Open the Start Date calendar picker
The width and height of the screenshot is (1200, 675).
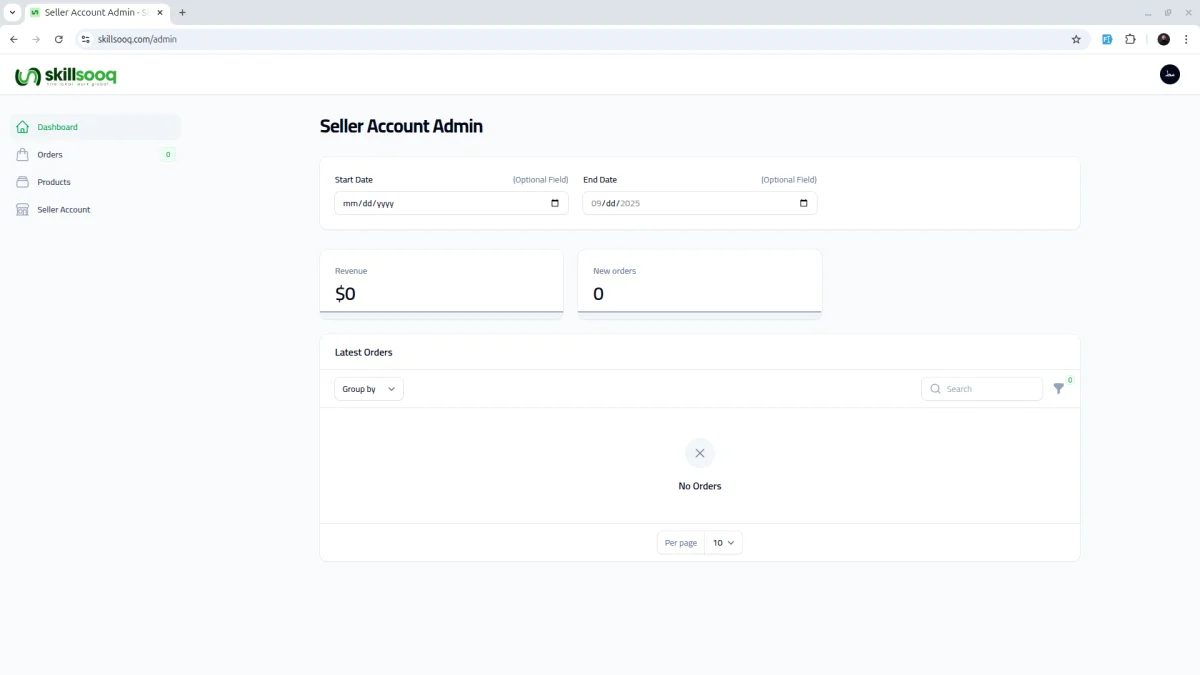(x=555, y=203)
